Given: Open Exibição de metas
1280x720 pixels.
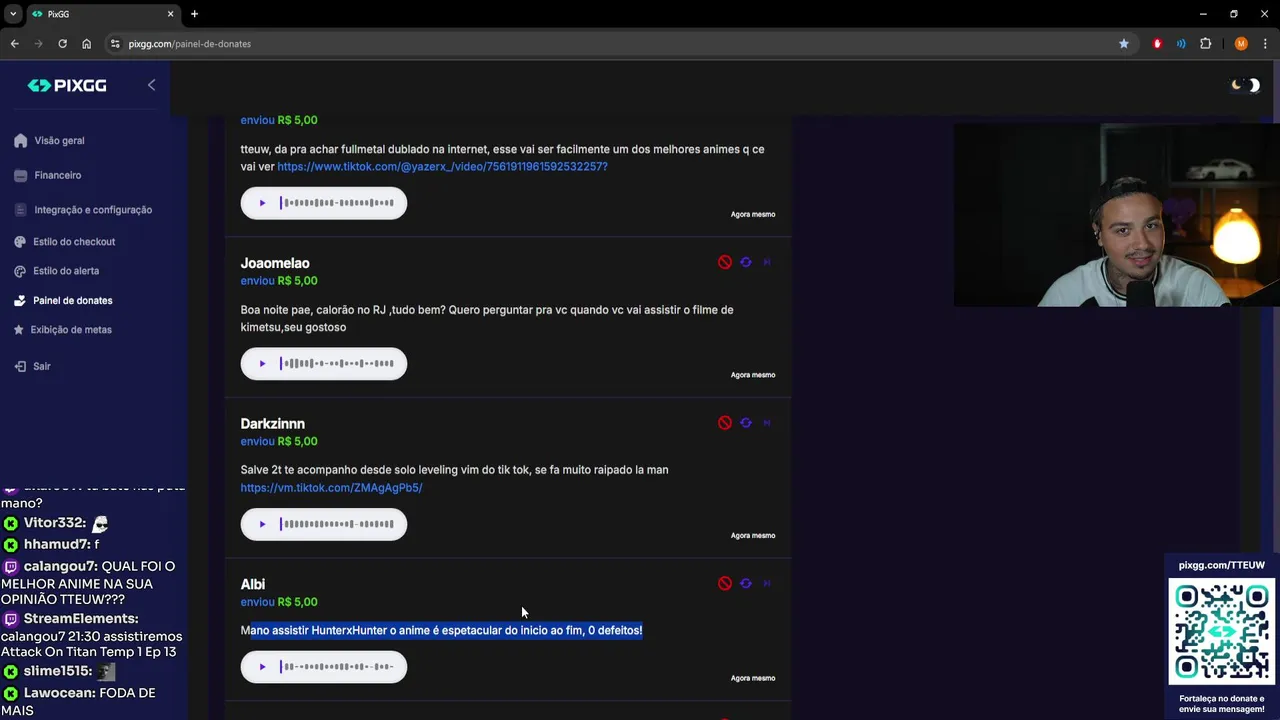Looking at the screenshot, I should click(63, 330).
